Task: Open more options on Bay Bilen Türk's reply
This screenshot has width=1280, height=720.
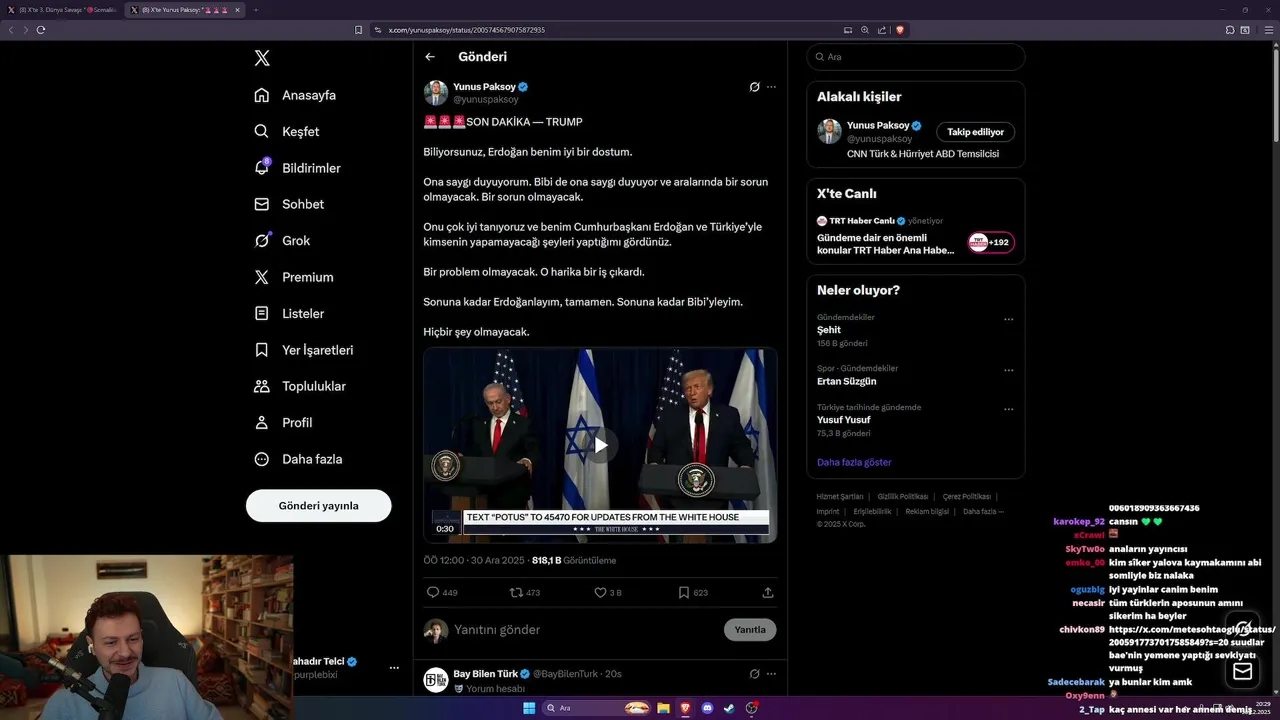Action: coord(771,674)
